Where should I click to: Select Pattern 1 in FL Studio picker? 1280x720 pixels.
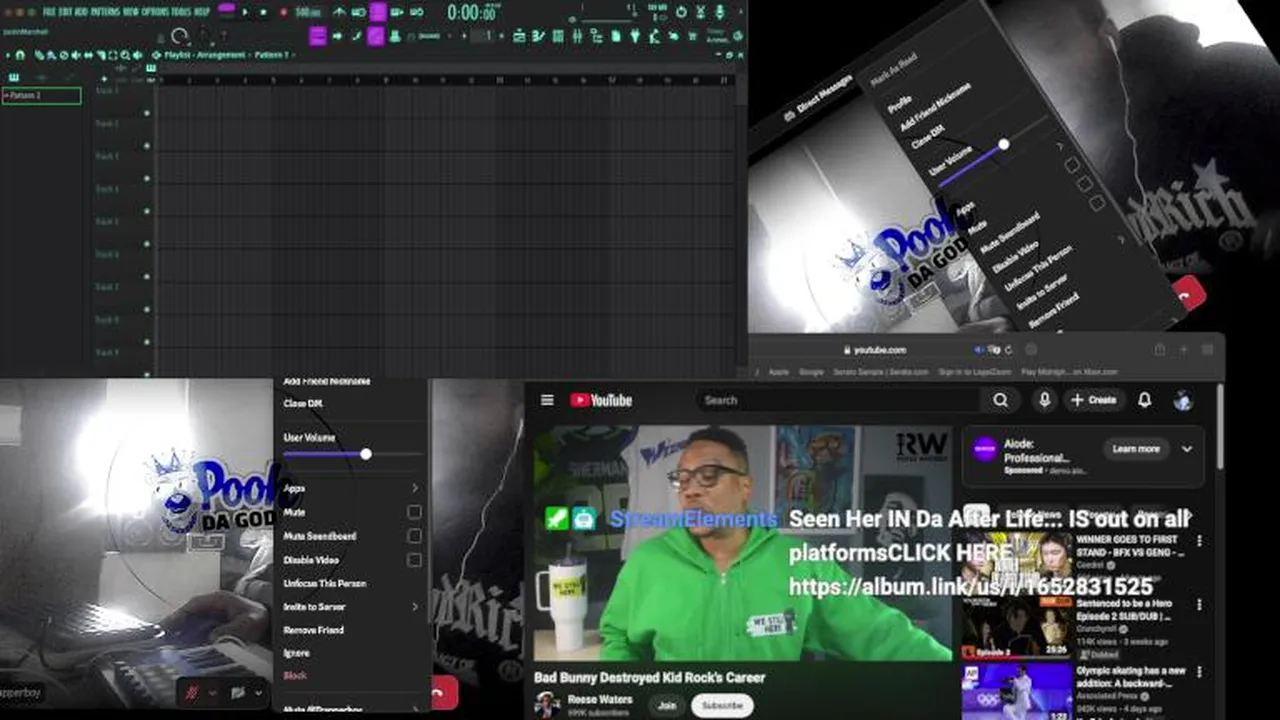[x=41, y=96]
